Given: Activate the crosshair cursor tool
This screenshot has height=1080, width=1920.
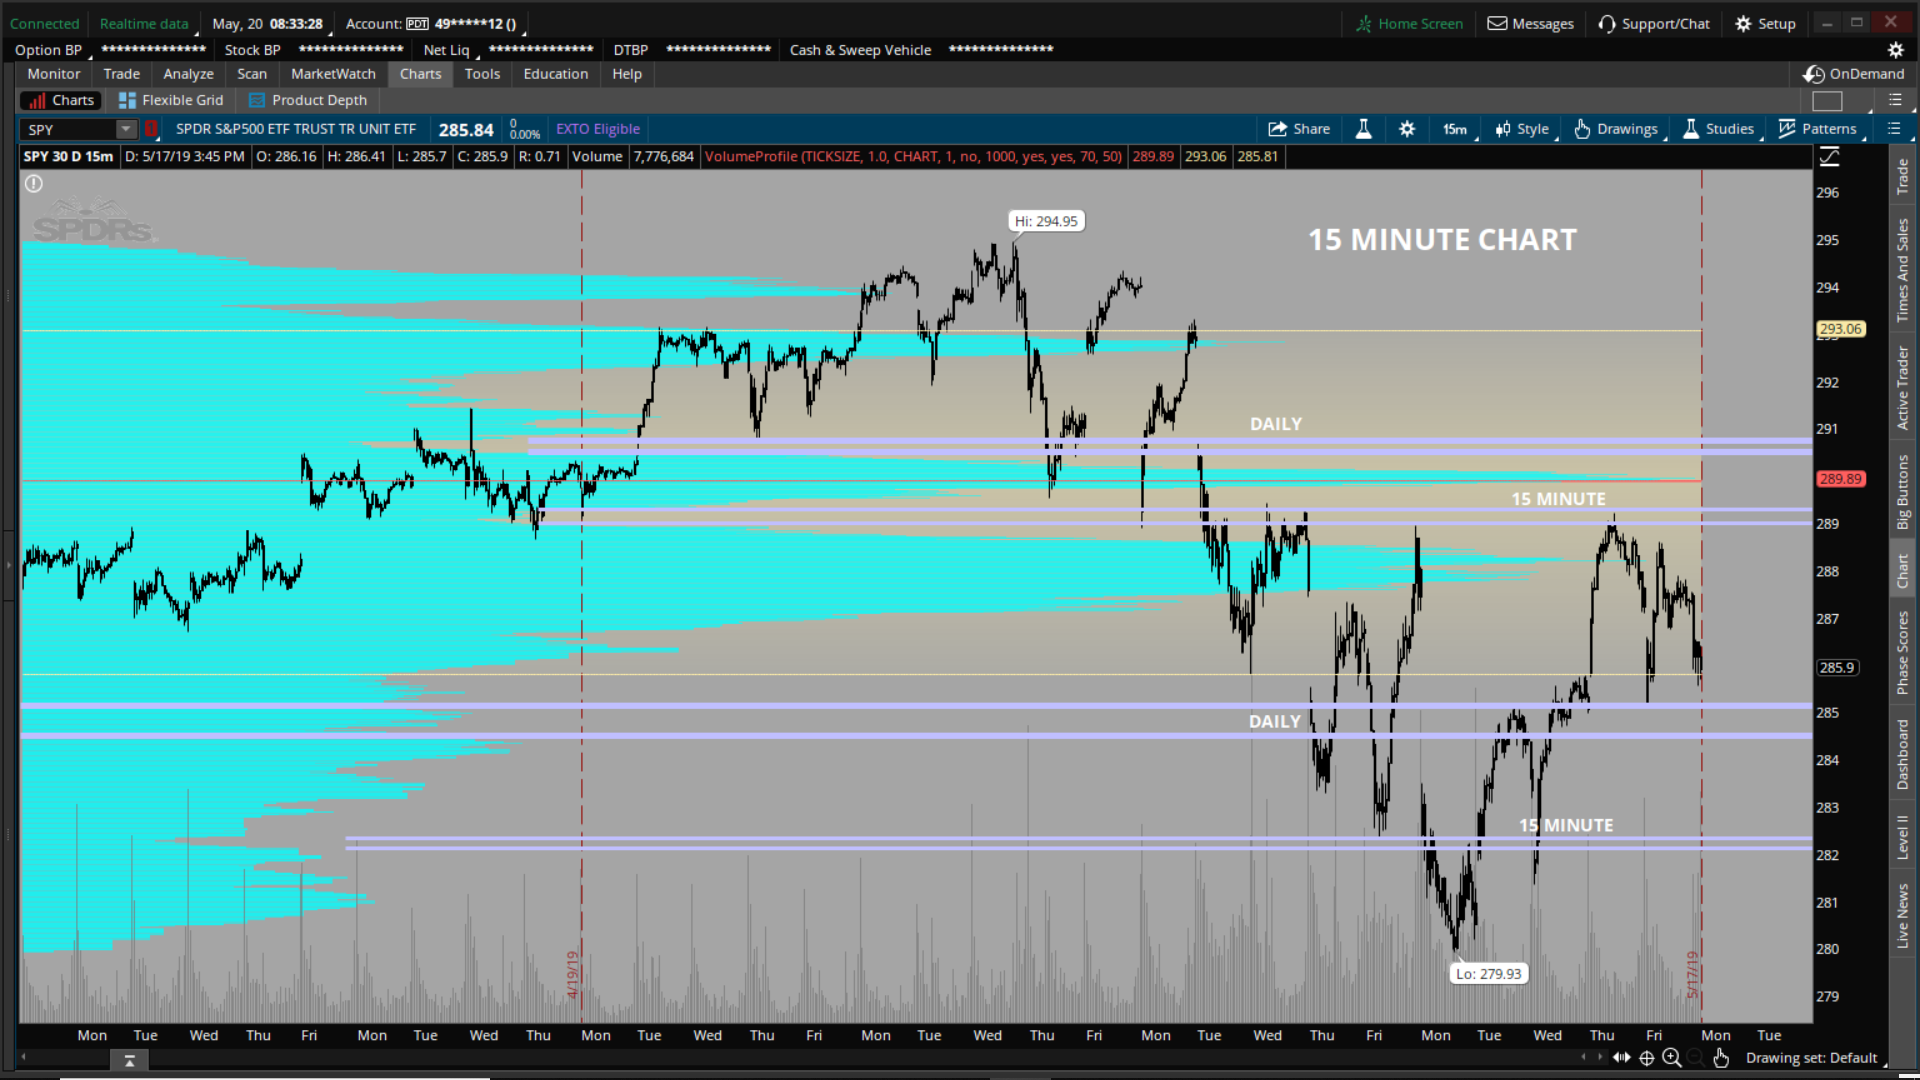Looking at the screenshot, I should (x=1647, y=1057).
